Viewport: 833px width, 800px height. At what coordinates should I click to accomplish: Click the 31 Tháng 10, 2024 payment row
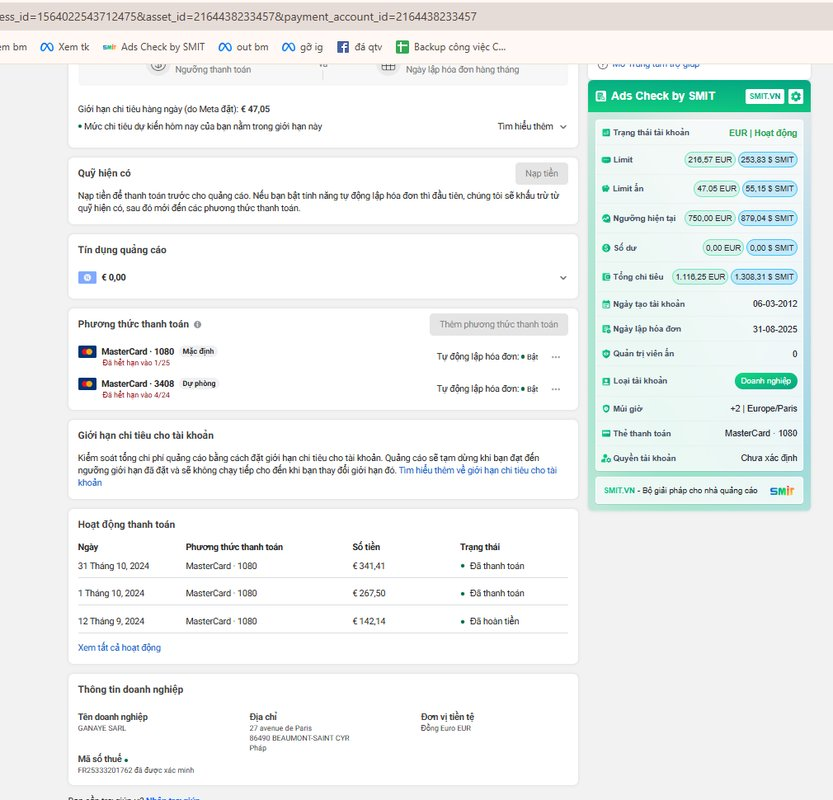(322, 566)
